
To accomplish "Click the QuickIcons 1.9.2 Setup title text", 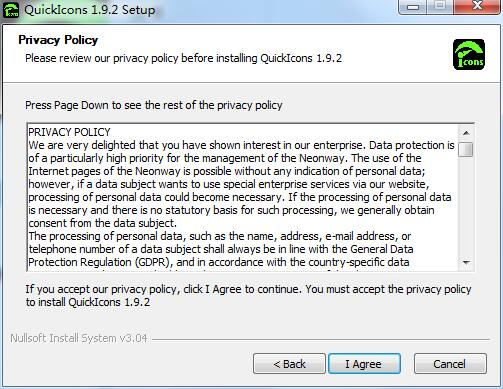I will pos(90,10).
